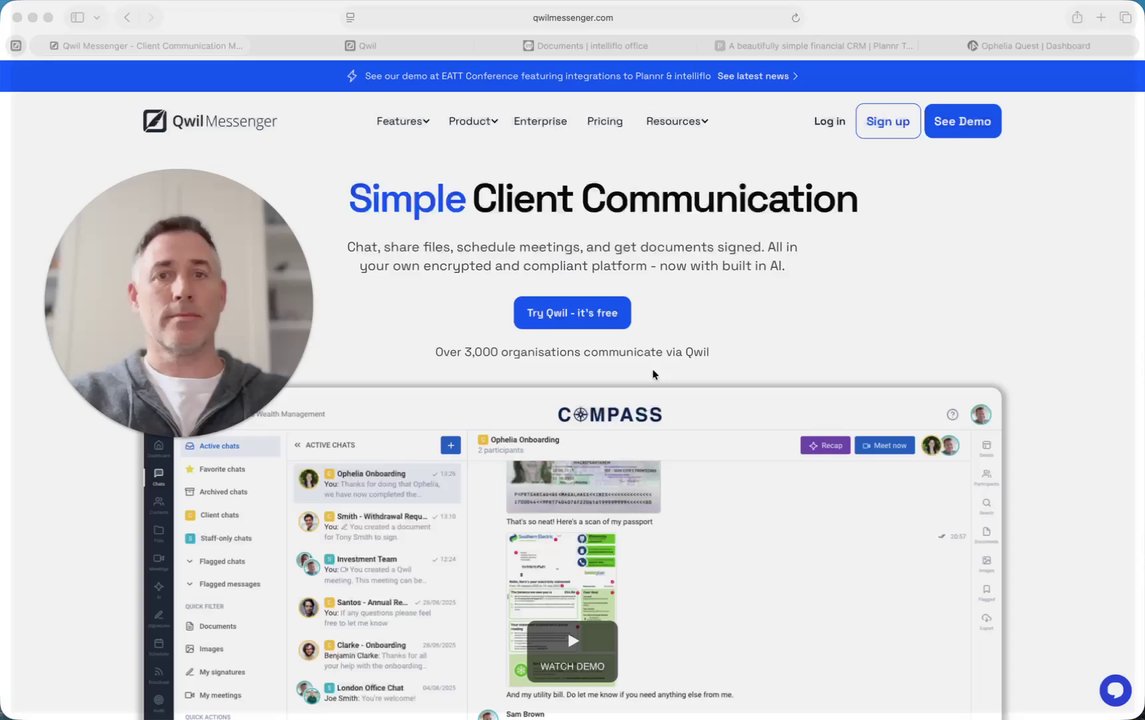Viewport: 1145px width, 720px height.
Task: Click the Sign up button
Action: [888, 121]
